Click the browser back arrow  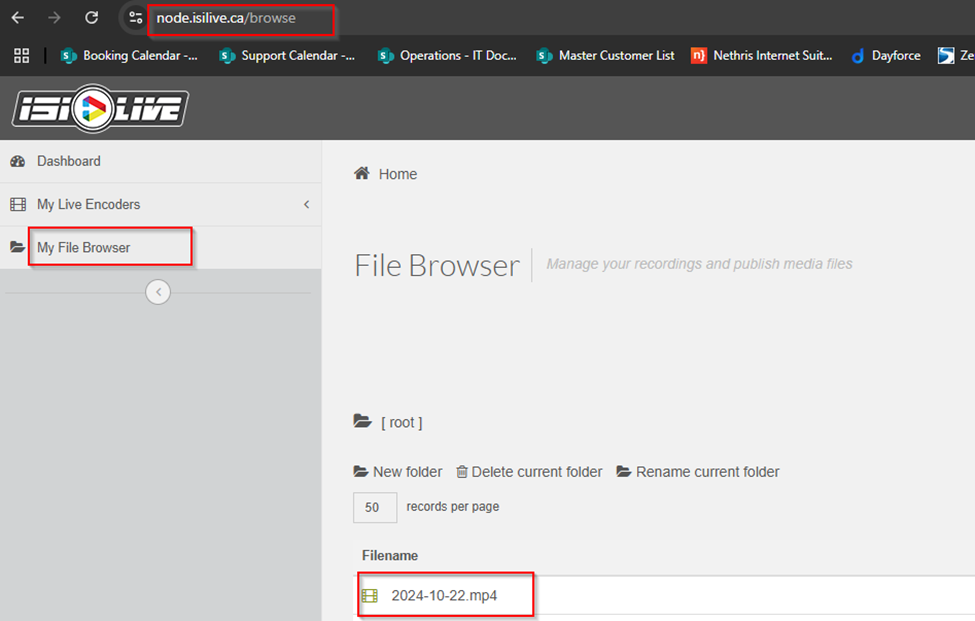pyautogui.click(x=18, y=18)
